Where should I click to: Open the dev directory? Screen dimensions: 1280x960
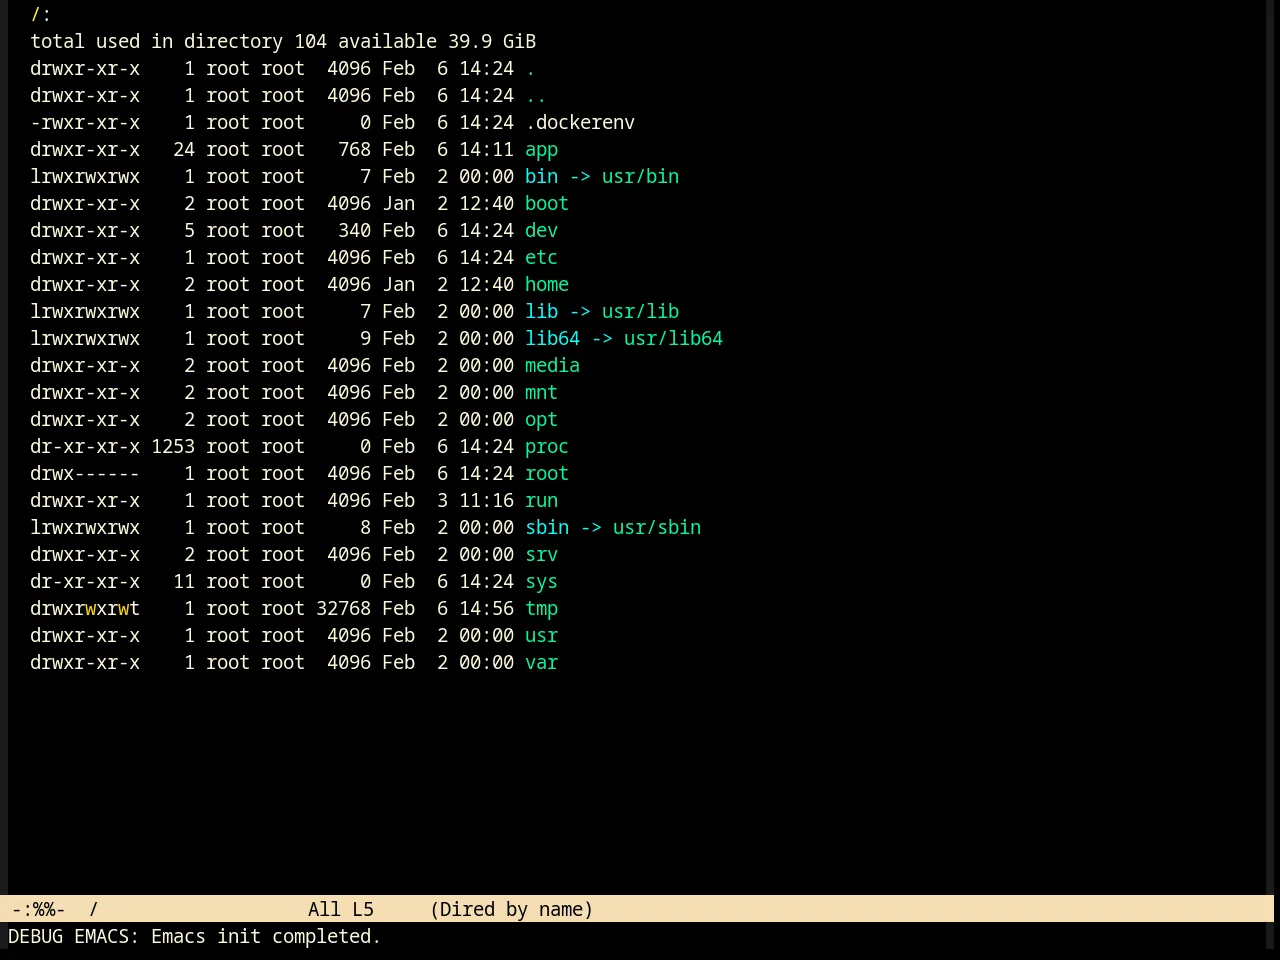pyautogui.click(x=541, y=231)
